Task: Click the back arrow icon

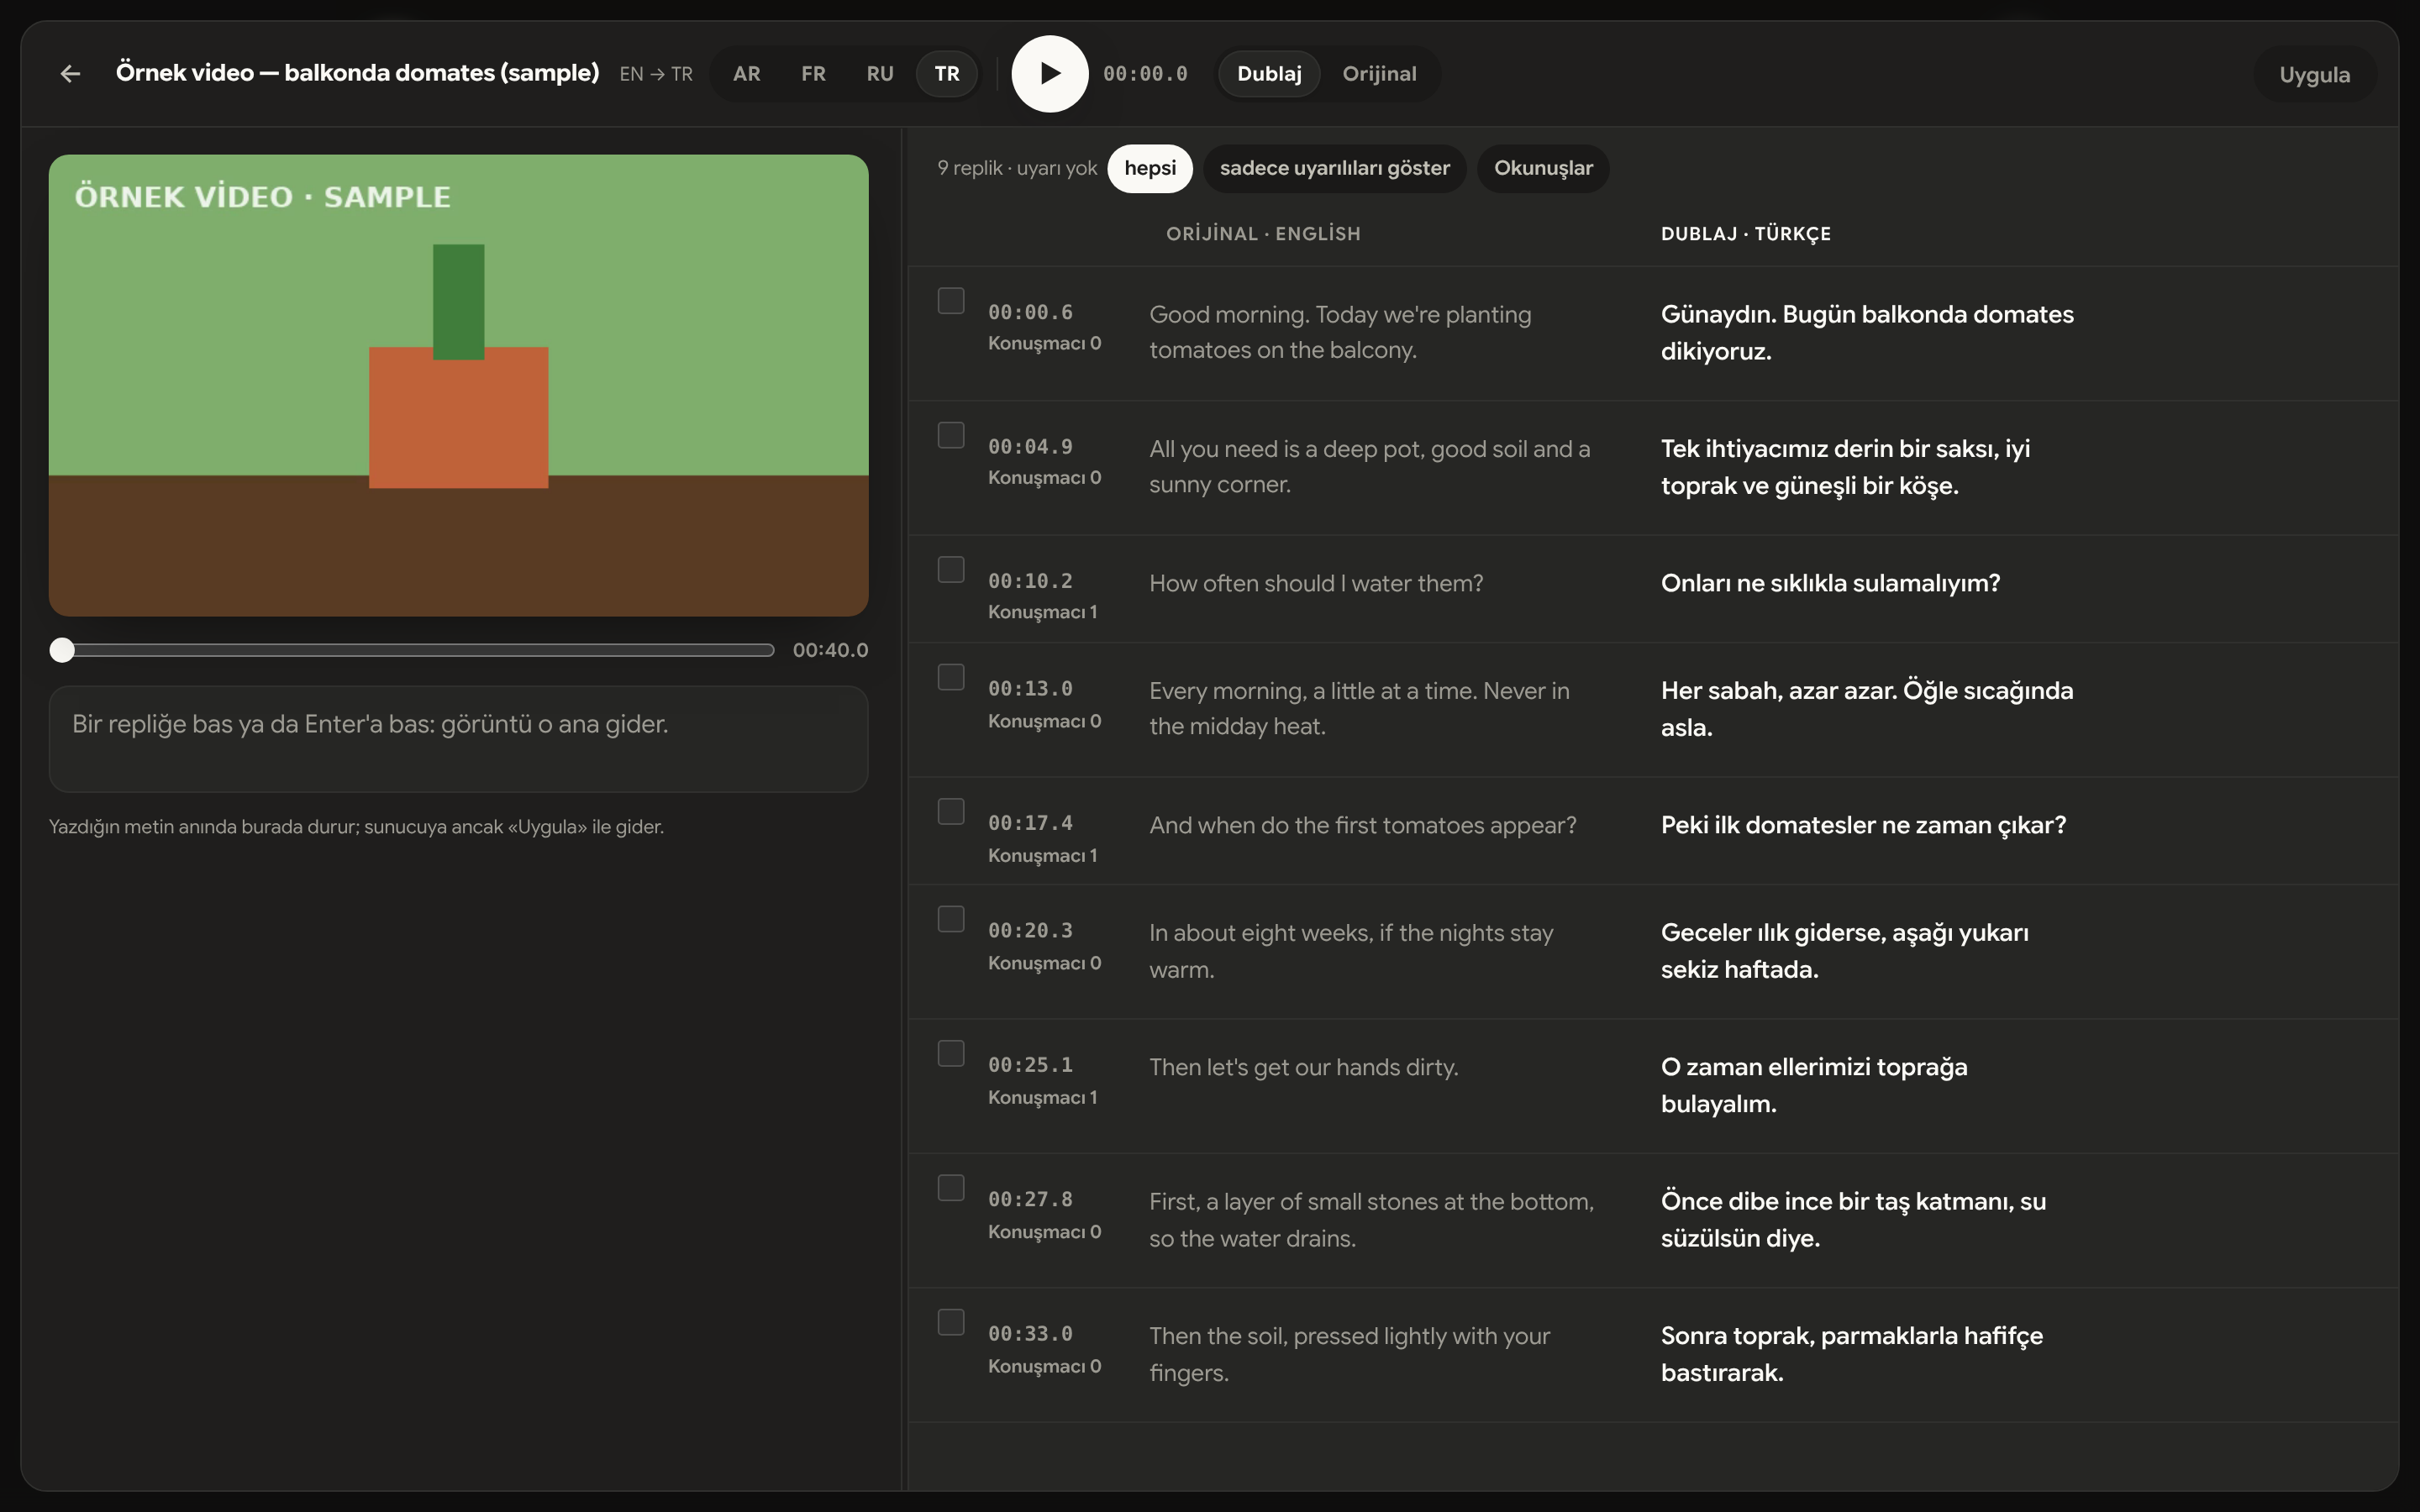Action: 70,74
